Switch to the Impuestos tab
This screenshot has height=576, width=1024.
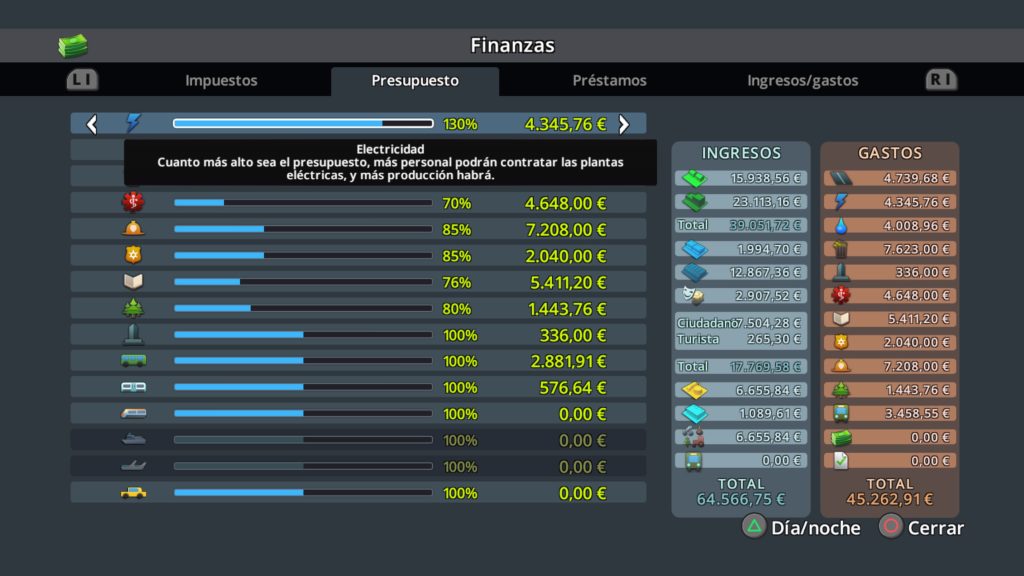click(x=221, y=81)
